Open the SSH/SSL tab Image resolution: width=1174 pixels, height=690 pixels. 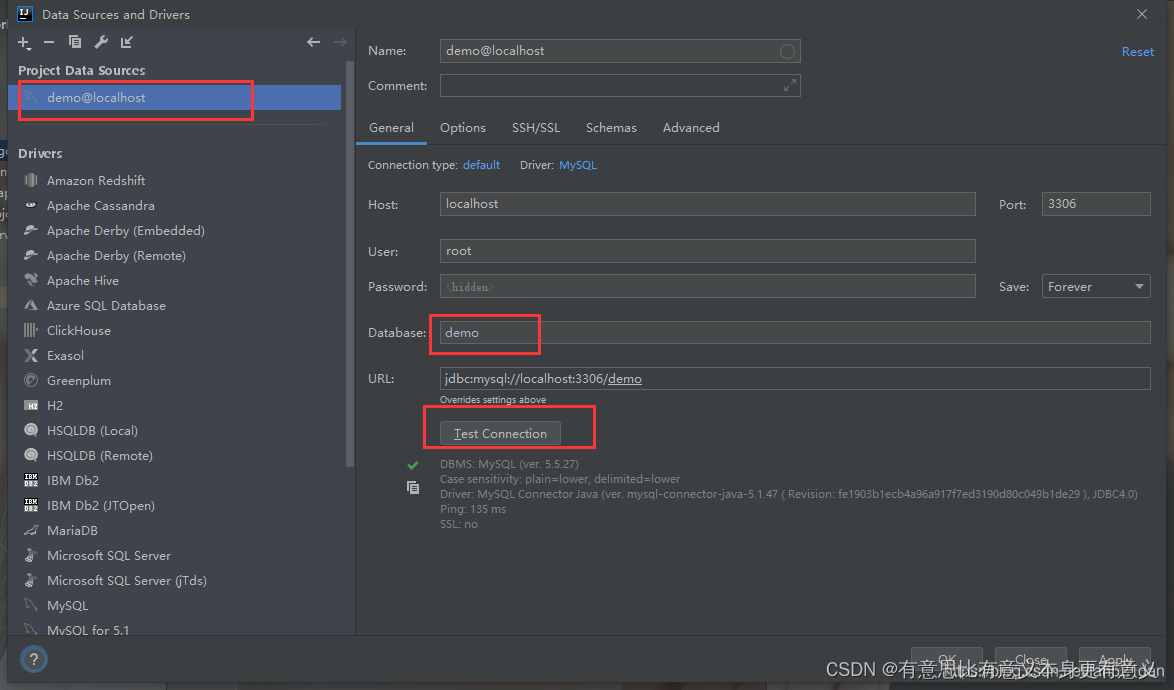pos(535,128)
